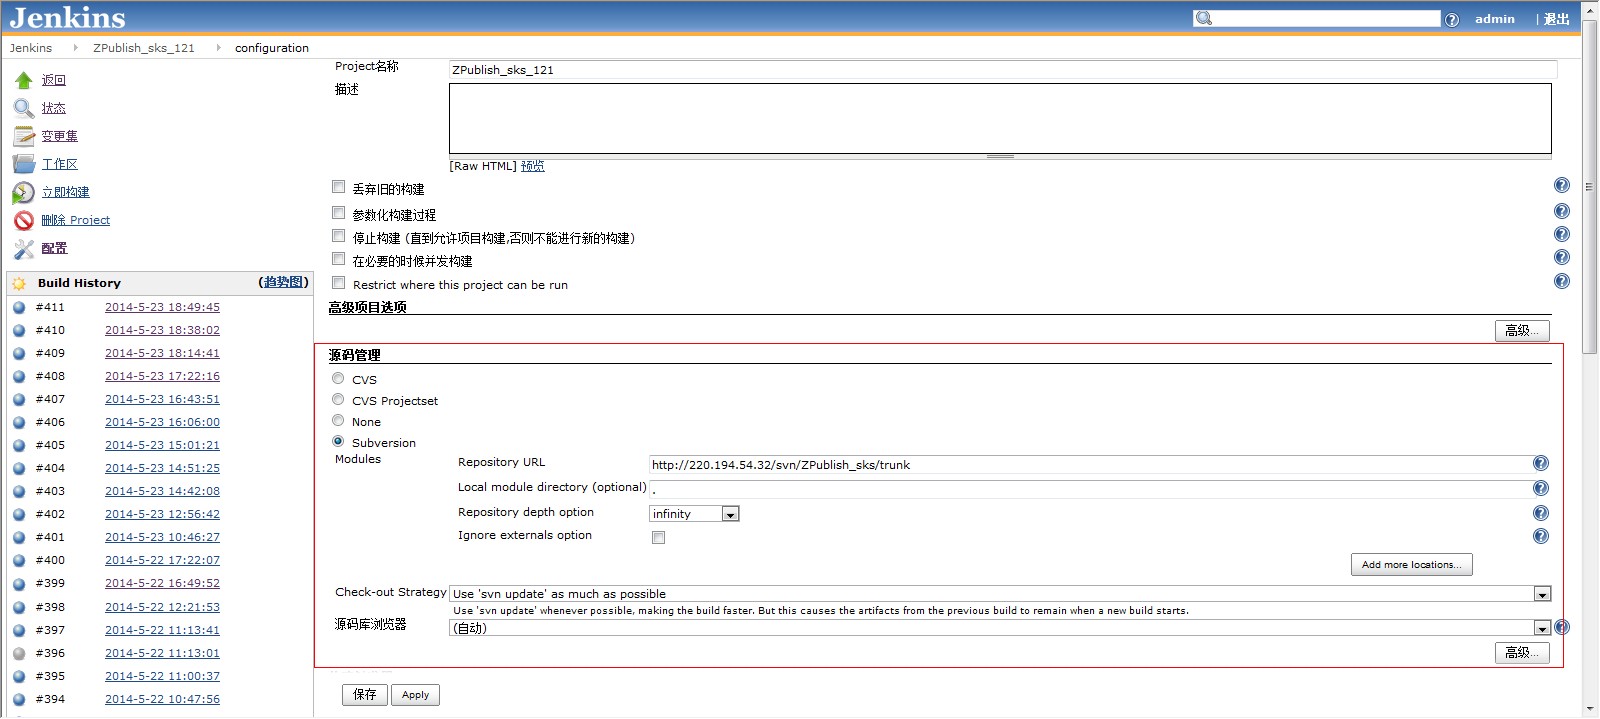Image resolution: width=1600 pixels, height=719 pixels.
Task: Open the 源码库浏览器 dropdown list
Action: pos(1542,628)
